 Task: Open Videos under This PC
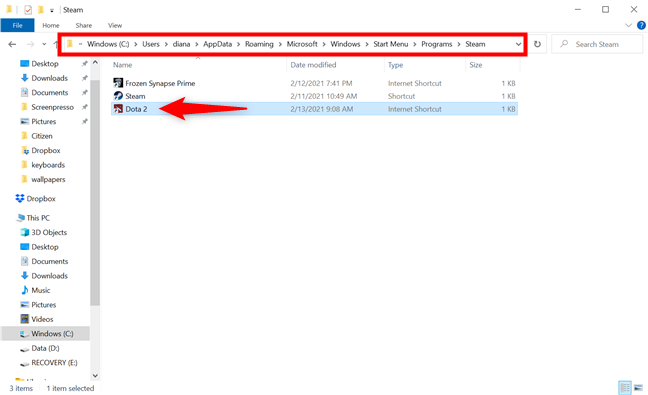[42, 319]
